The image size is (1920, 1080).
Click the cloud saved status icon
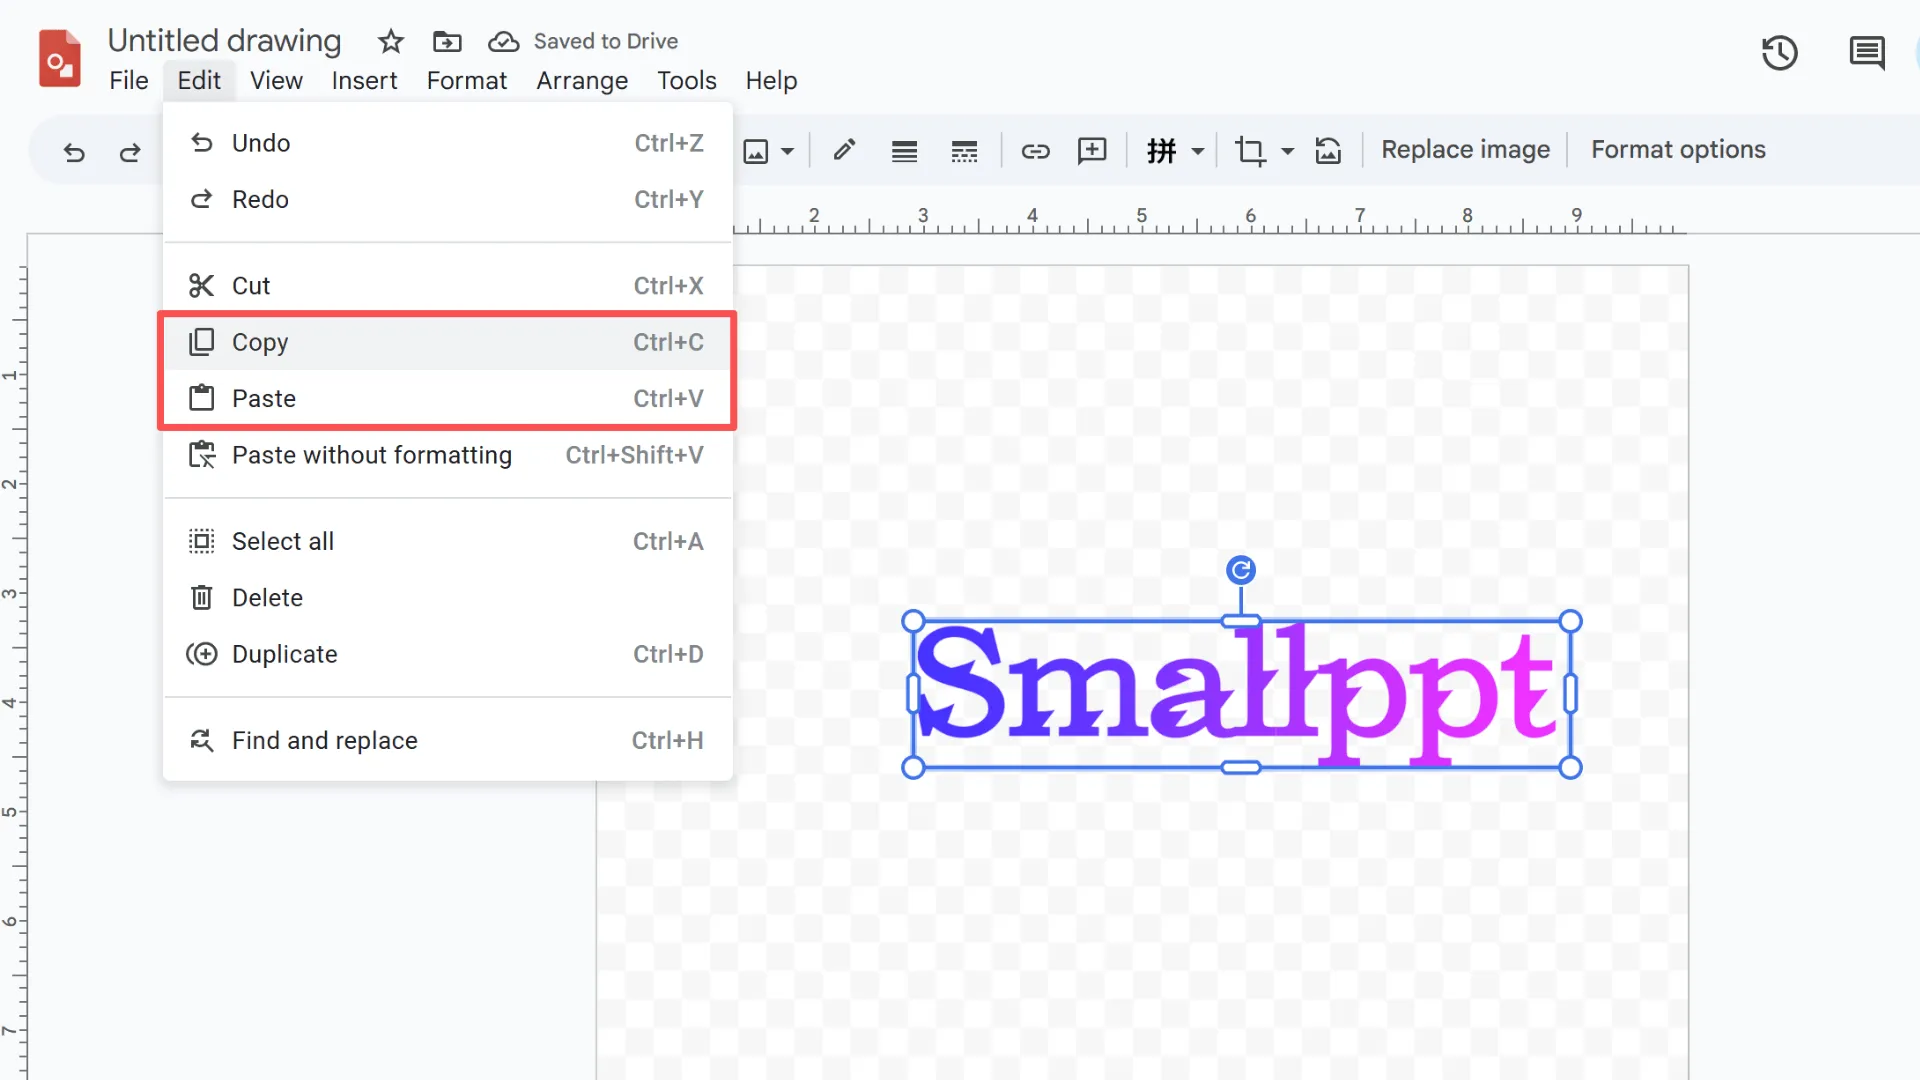[503, 41]
